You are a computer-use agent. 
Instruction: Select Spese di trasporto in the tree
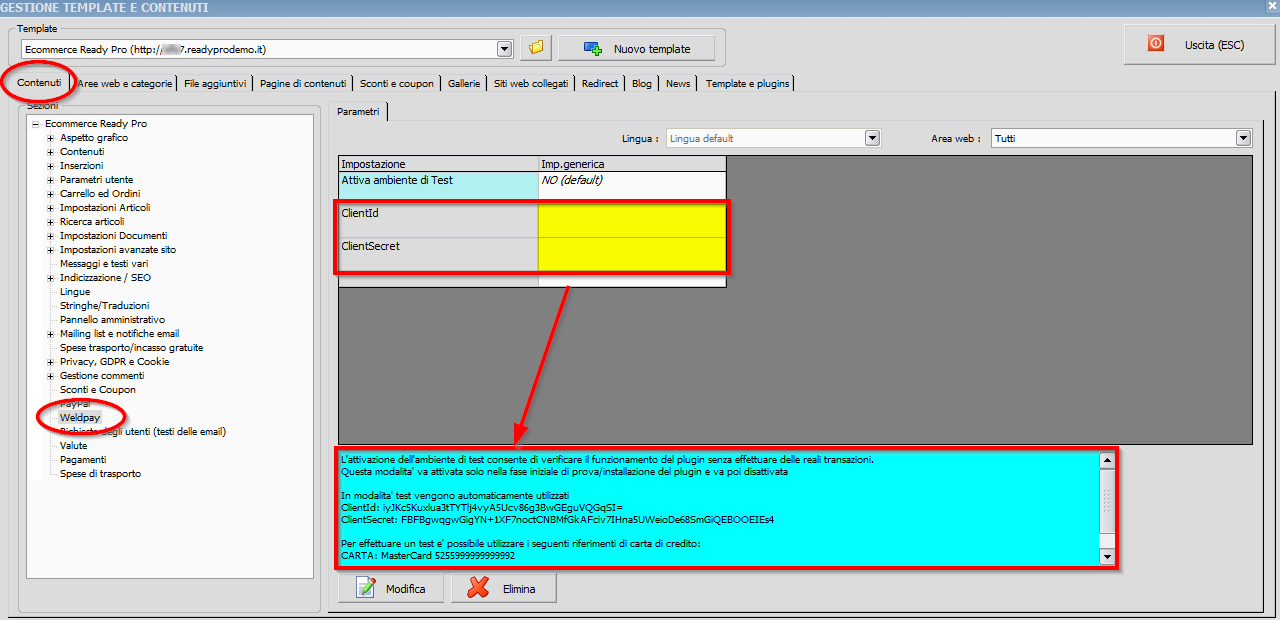pyautogui.click(x=100, y=474)
